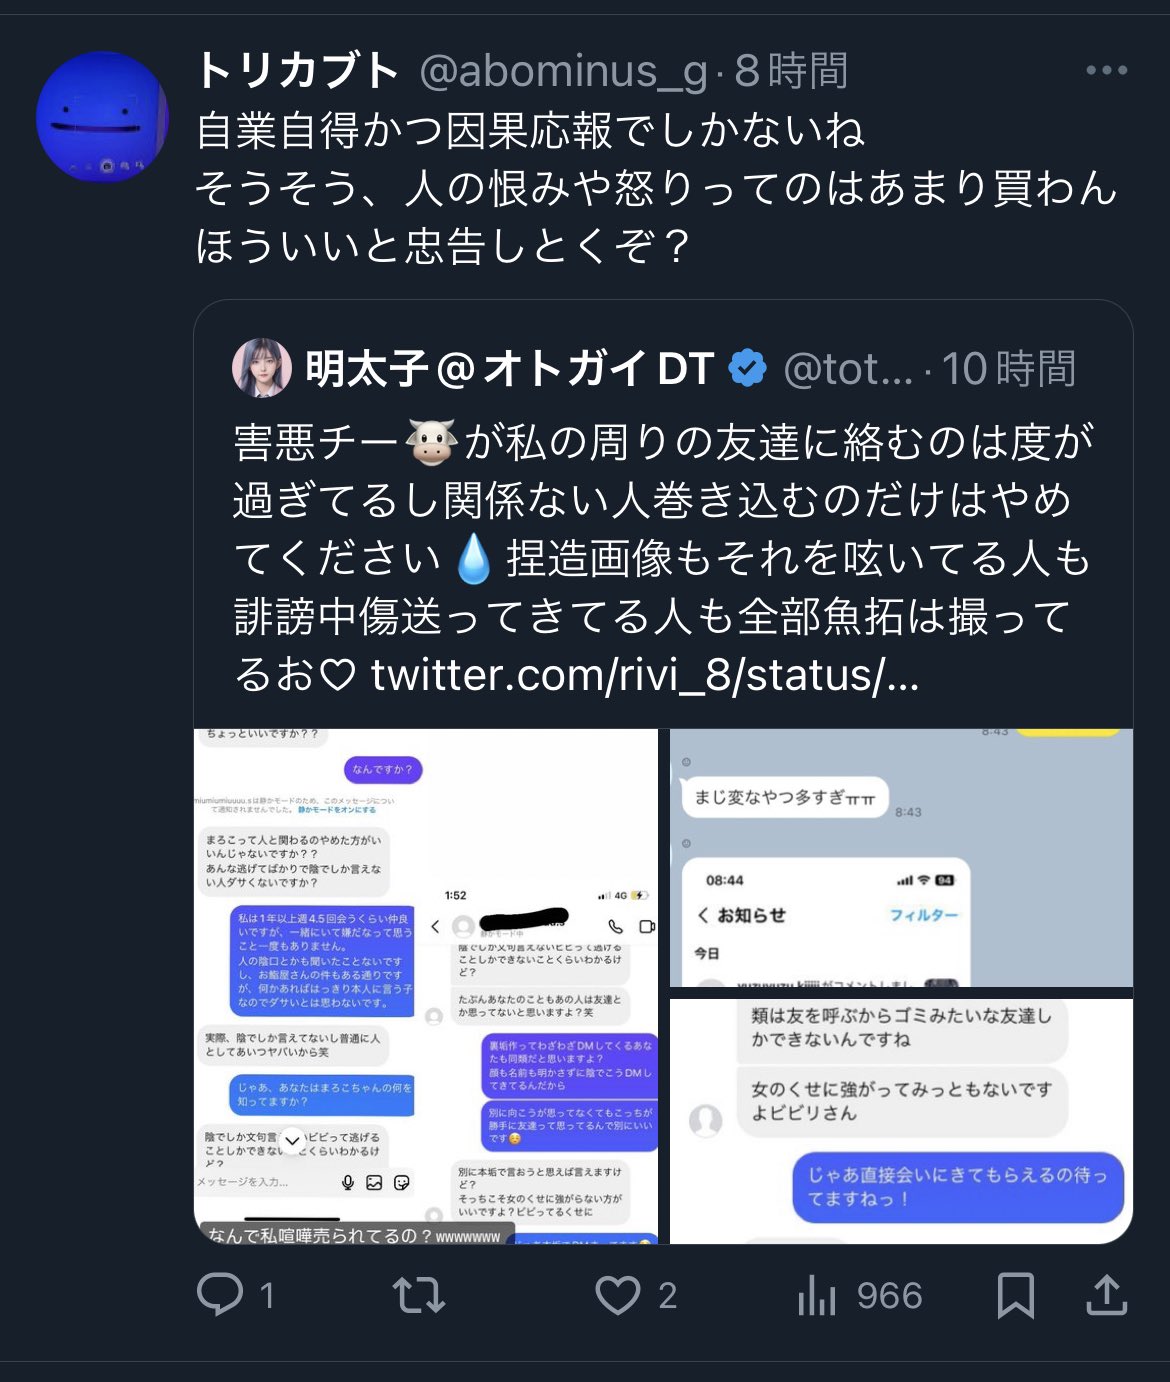Tap the retweet arrows icon

[419, 1295]
